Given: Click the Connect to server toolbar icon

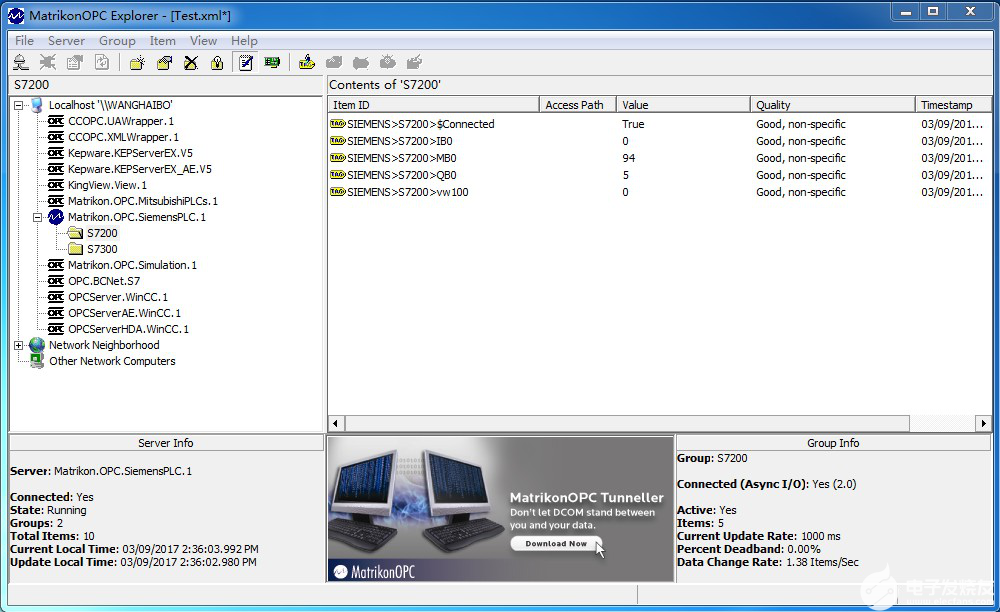Looking at the screenshot, I should [x=20, y=63].
